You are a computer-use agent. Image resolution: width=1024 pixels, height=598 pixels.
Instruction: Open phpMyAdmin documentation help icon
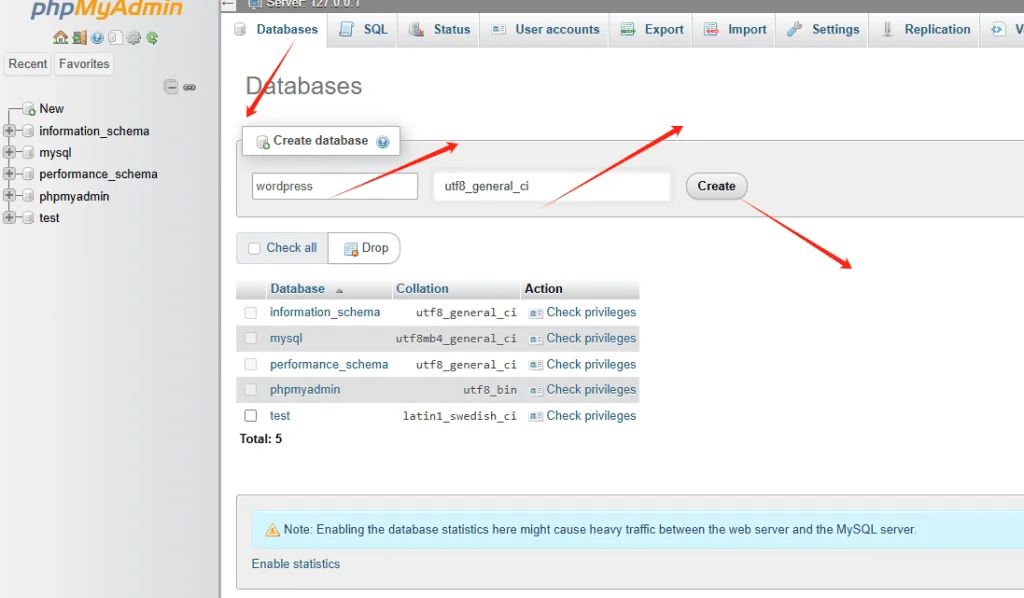pyautogui.click(x=97, y=38)
